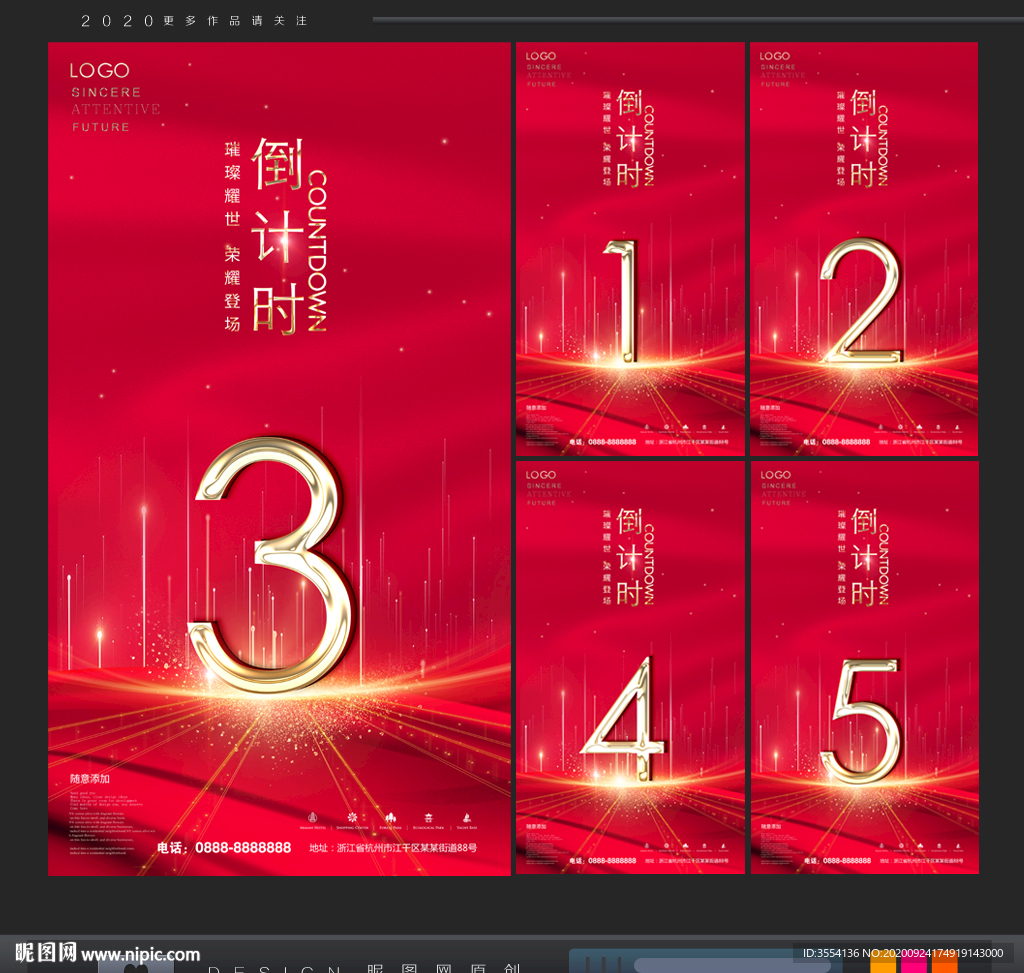
Task: Click the vertical 'COUNTDOWN' text in large poster
Action: tap(317, 251)
